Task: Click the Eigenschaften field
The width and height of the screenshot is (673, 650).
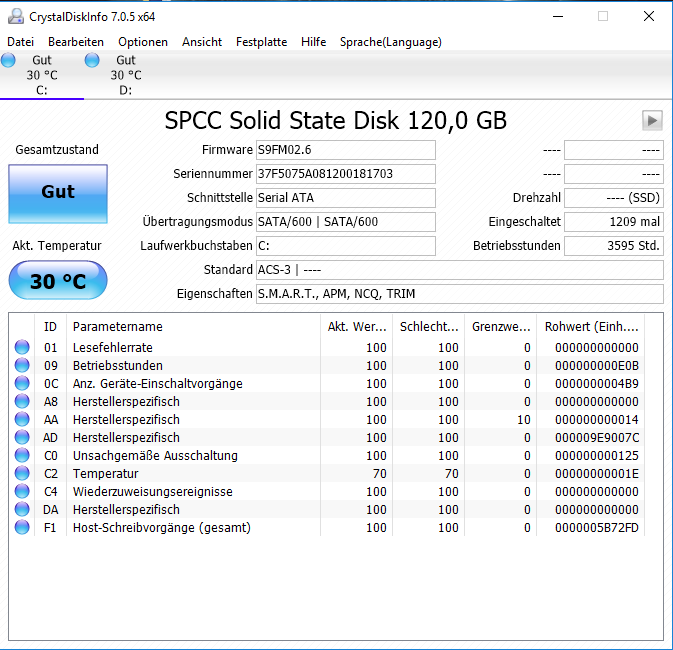Action: (460, 294)
